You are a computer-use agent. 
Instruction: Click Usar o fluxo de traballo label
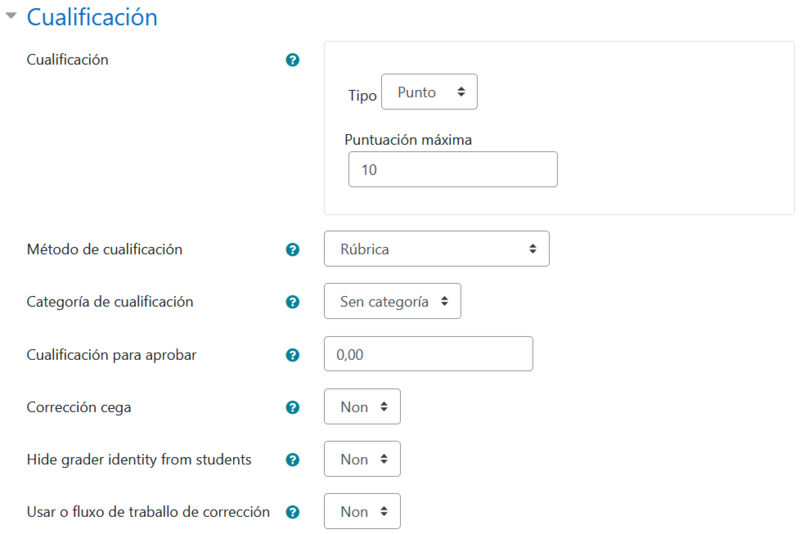[x=148, y=512]
